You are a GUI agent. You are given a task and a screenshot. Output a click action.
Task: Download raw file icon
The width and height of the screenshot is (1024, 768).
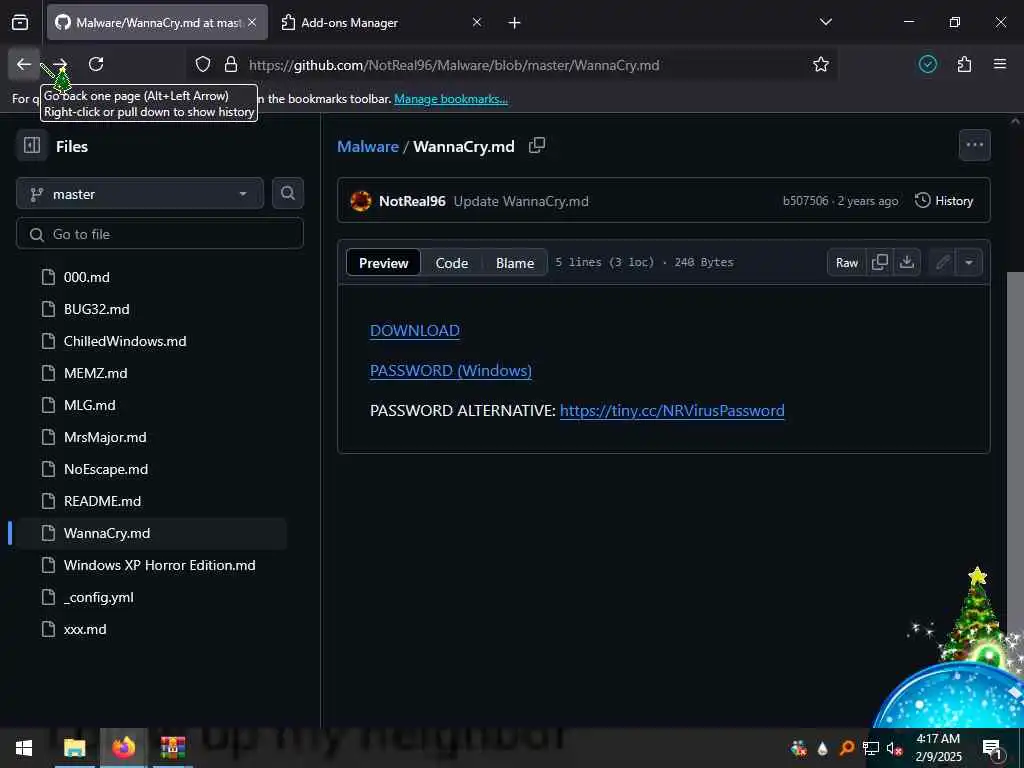(x=906, y=263)
